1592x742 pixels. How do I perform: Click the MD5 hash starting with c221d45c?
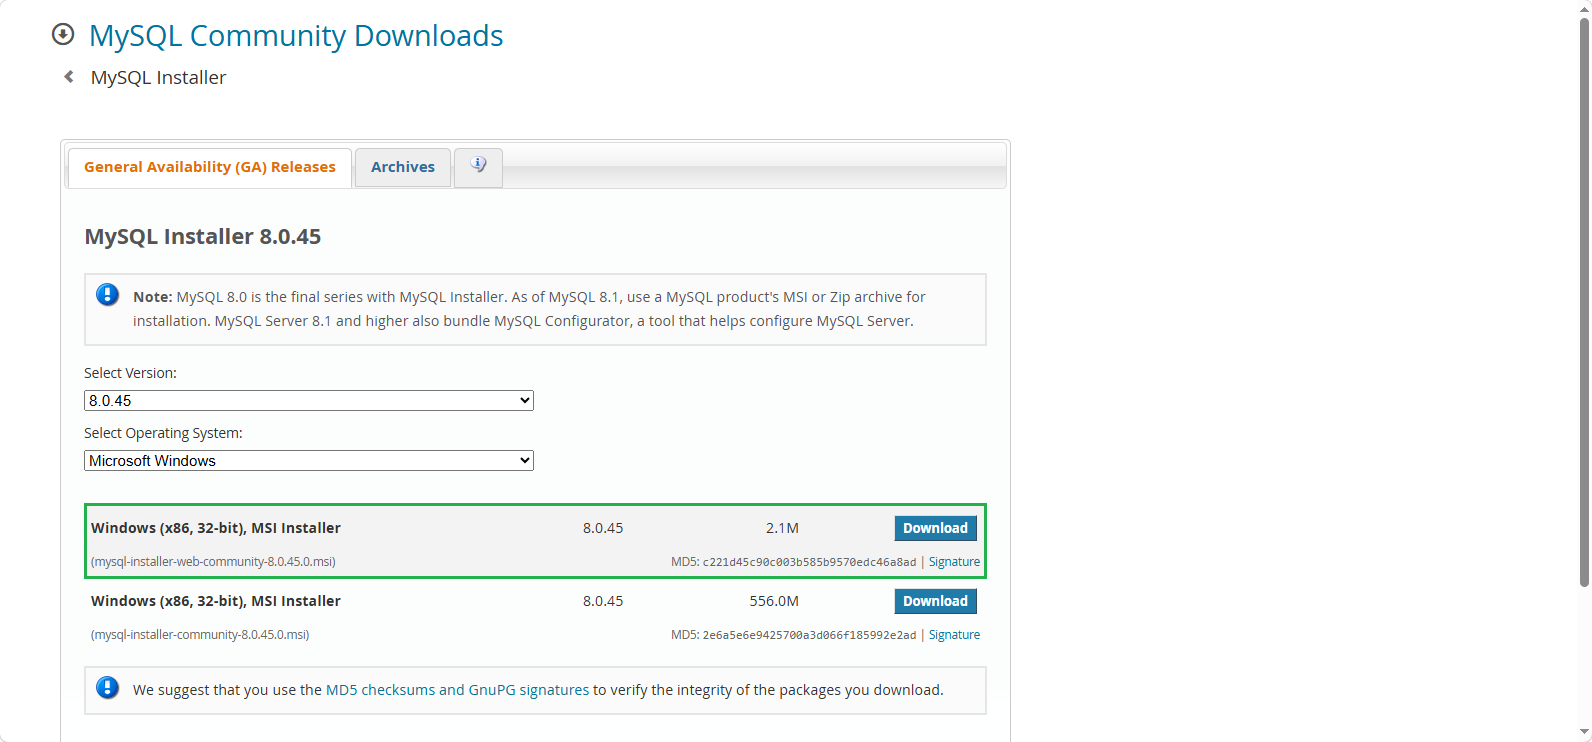coord(809,562)
